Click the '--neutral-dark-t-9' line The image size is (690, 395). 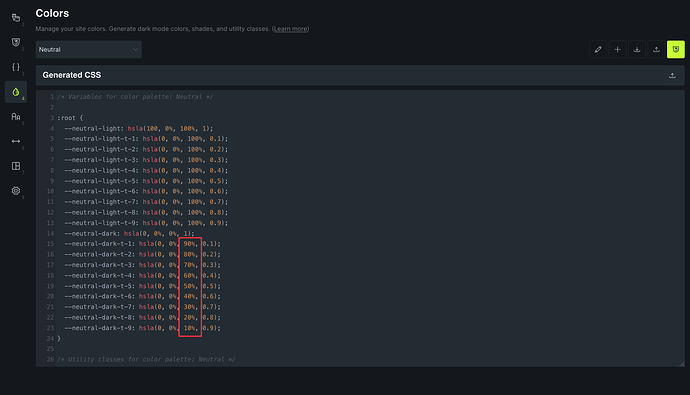tap(143, 328)
